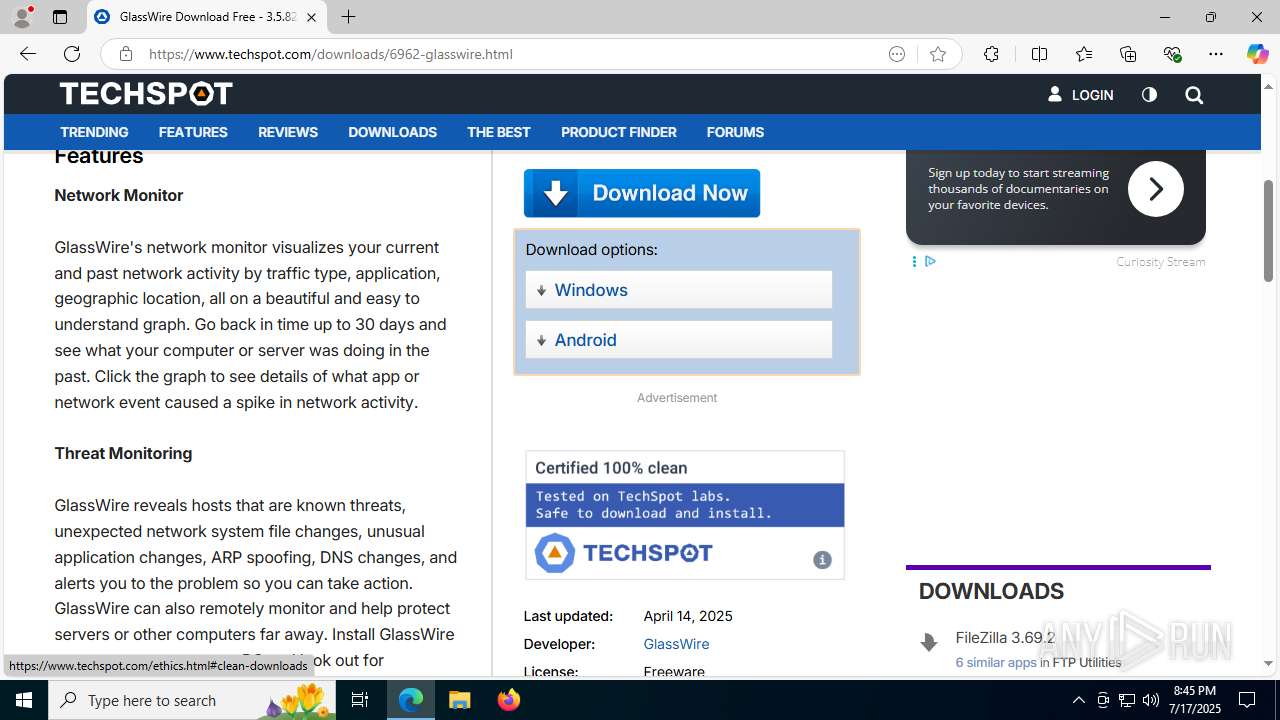Open the DOWNLOADS menu item

392,132
